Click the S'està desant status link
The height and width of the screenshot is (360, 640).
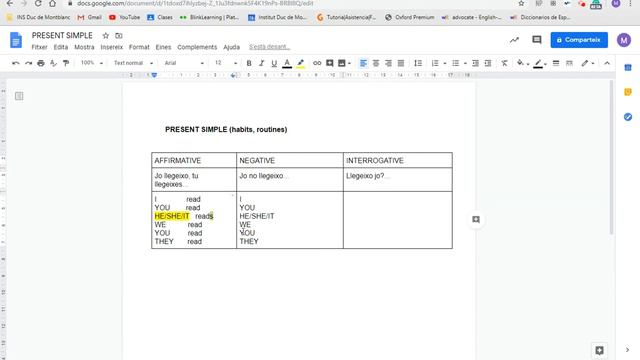tap(269, 47)
